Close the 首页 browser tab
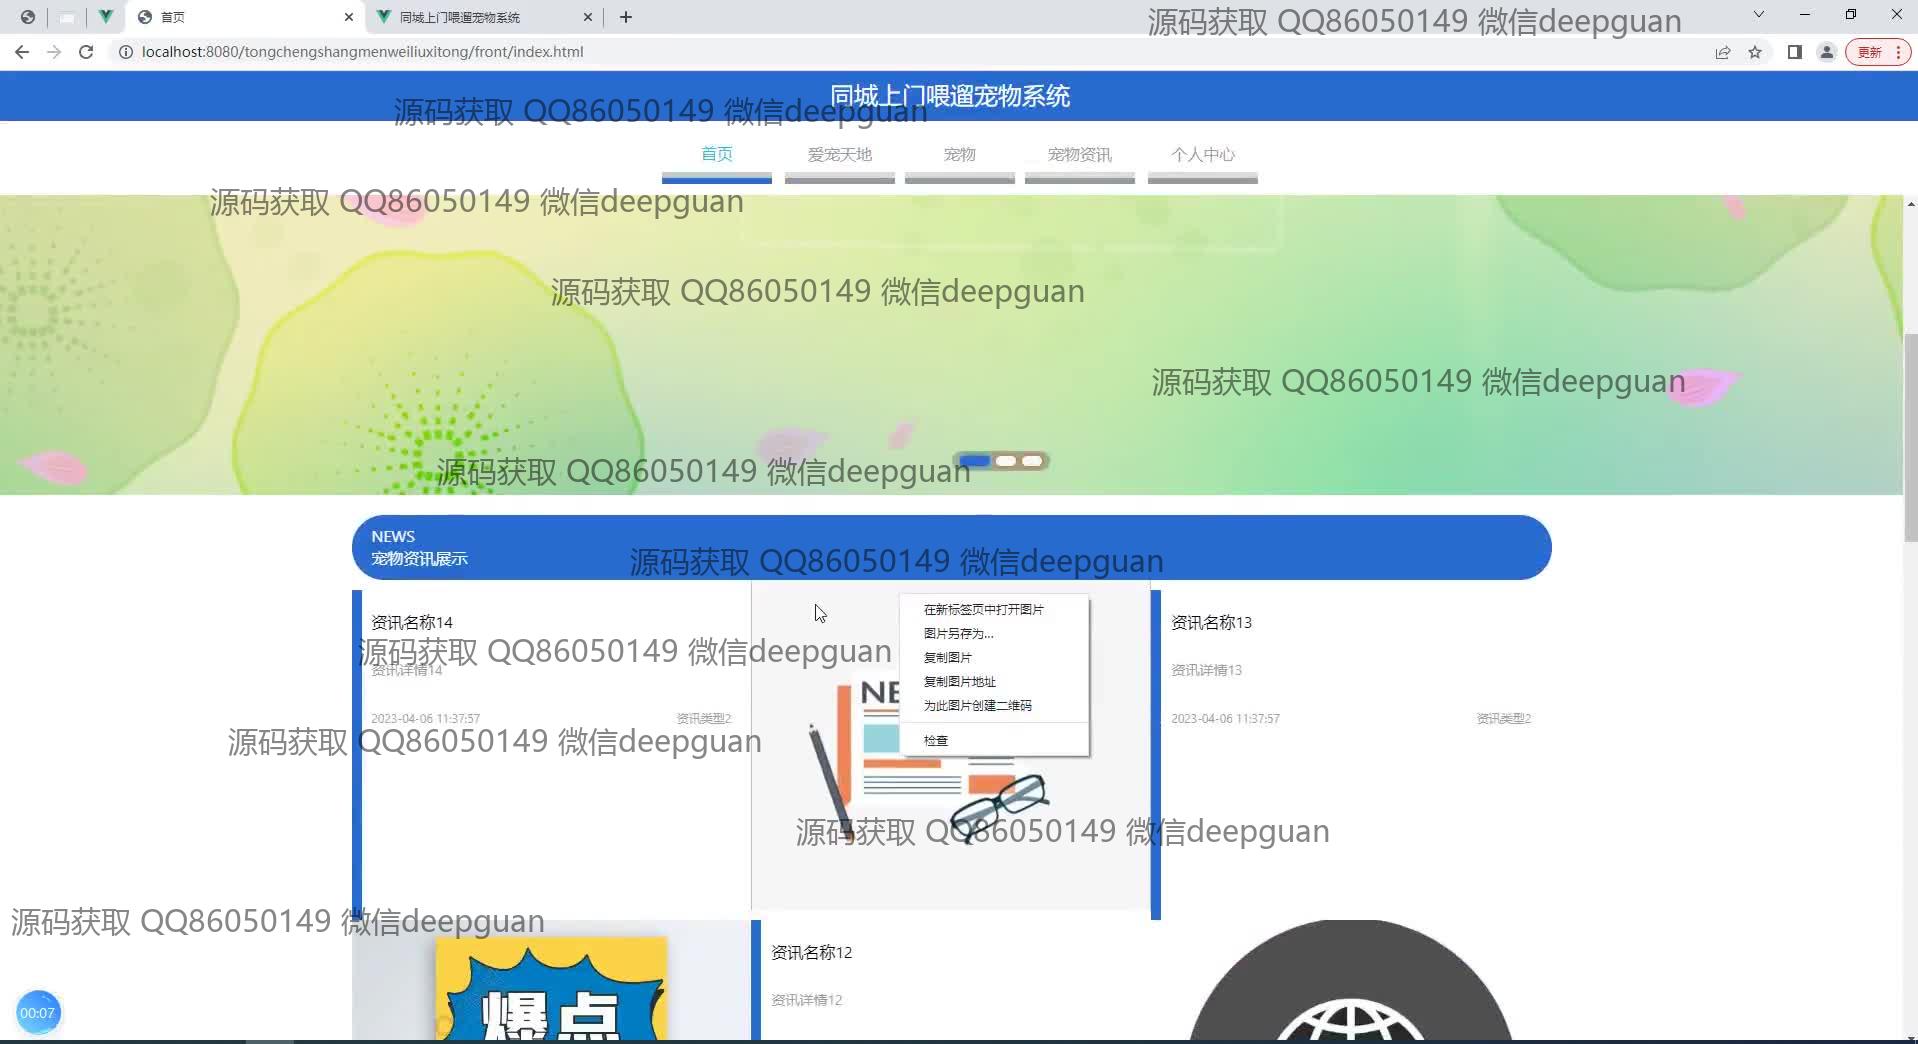Image resolution: width=1918 pixels, height=1044 pixels. 349,17
